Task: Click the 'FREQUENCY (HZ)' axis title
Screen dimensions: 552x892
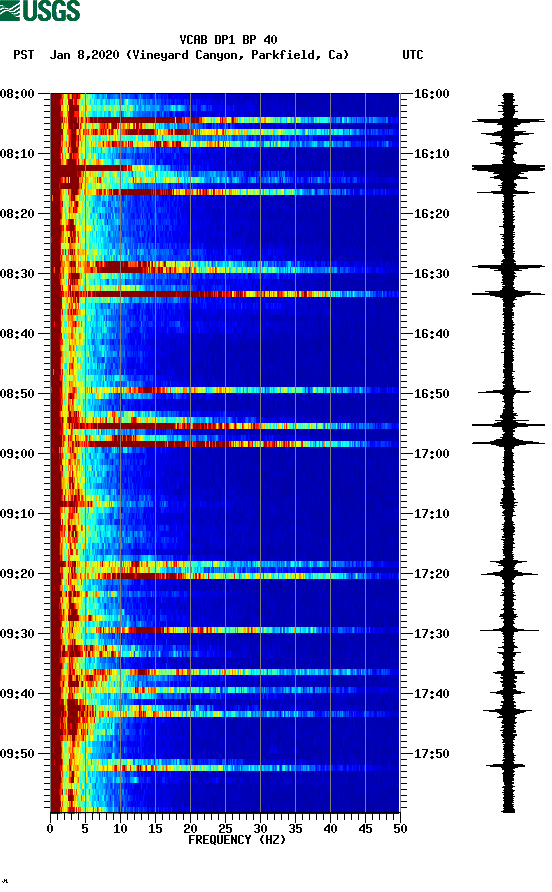Action: (237, 840)
